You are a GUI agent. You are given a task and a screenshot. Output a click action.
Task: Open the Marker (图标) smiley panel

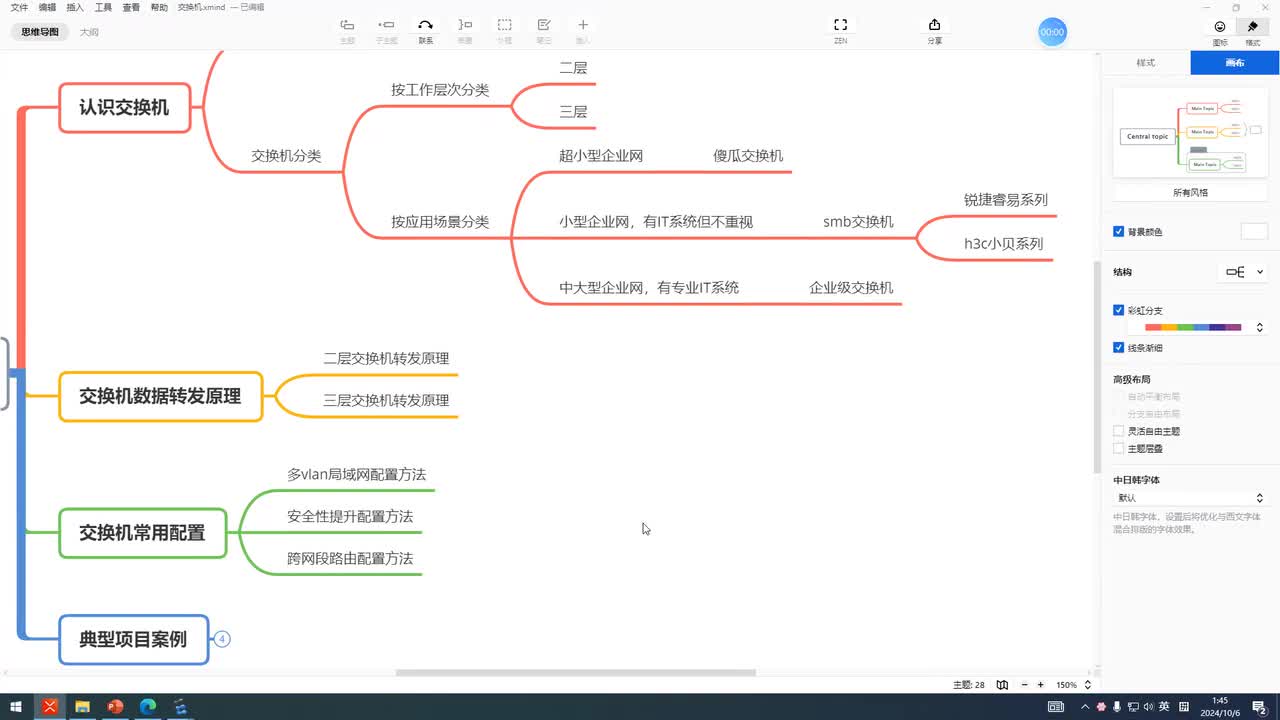pos(1220,27)
